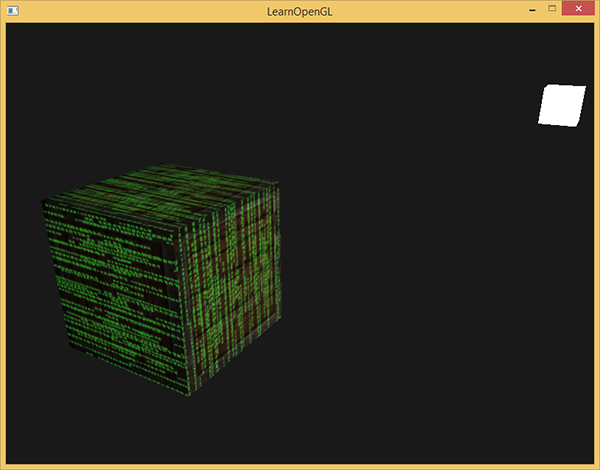Click the white light source cube
The image size is (600, 470).
point(561,105)
